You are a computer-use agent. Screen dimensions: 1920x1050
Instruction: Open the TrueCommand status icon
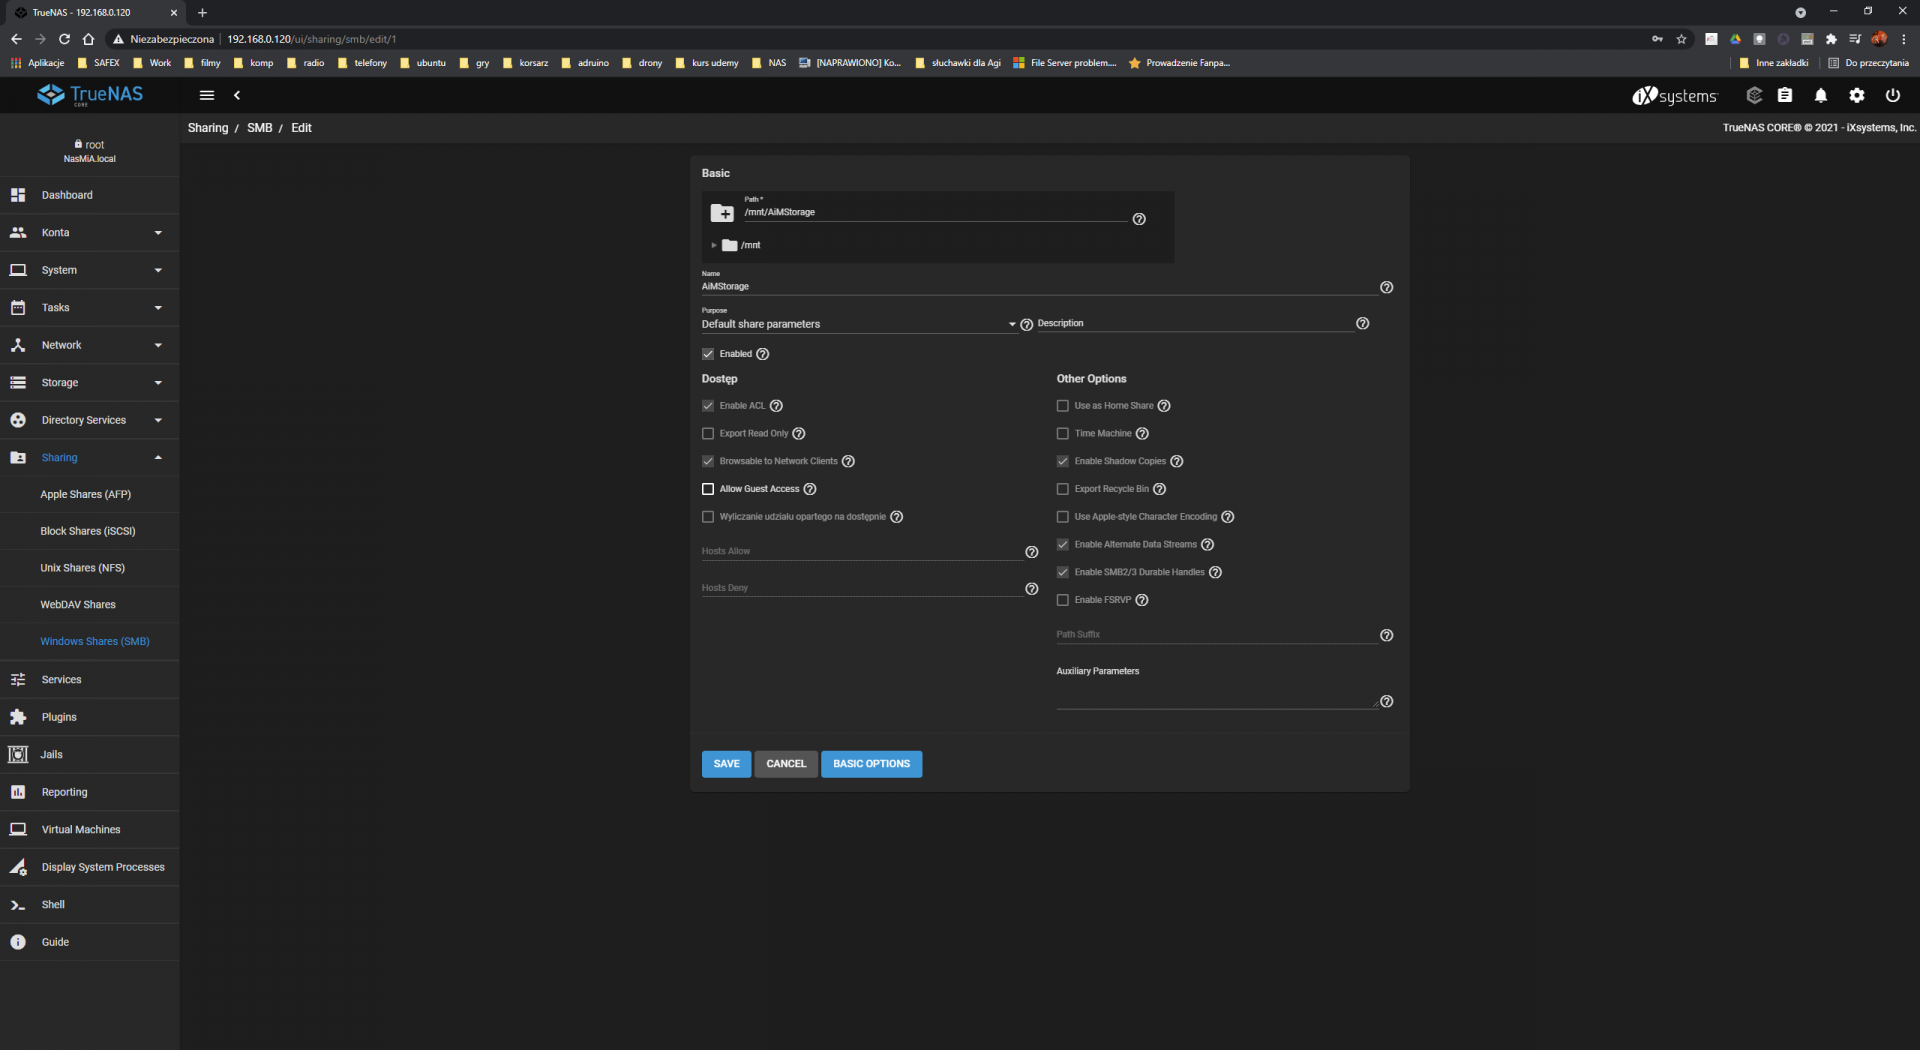(x=1754, y=95)
